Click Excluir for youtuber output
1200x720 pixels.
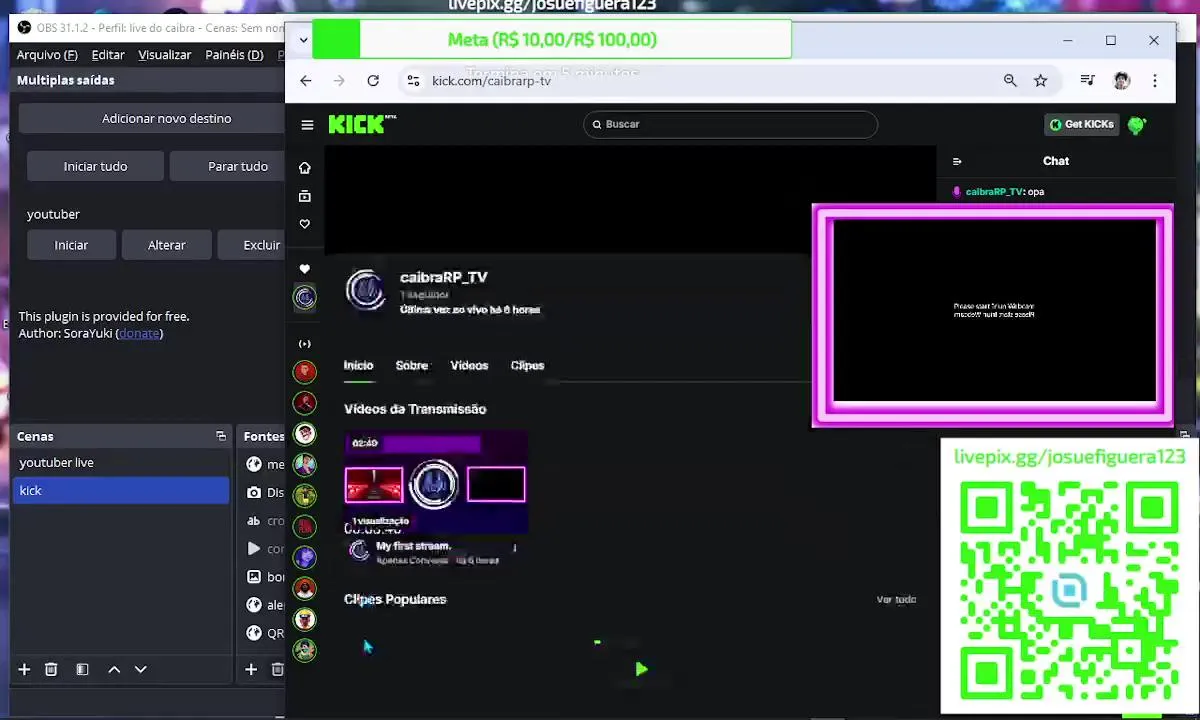(252, 245)
